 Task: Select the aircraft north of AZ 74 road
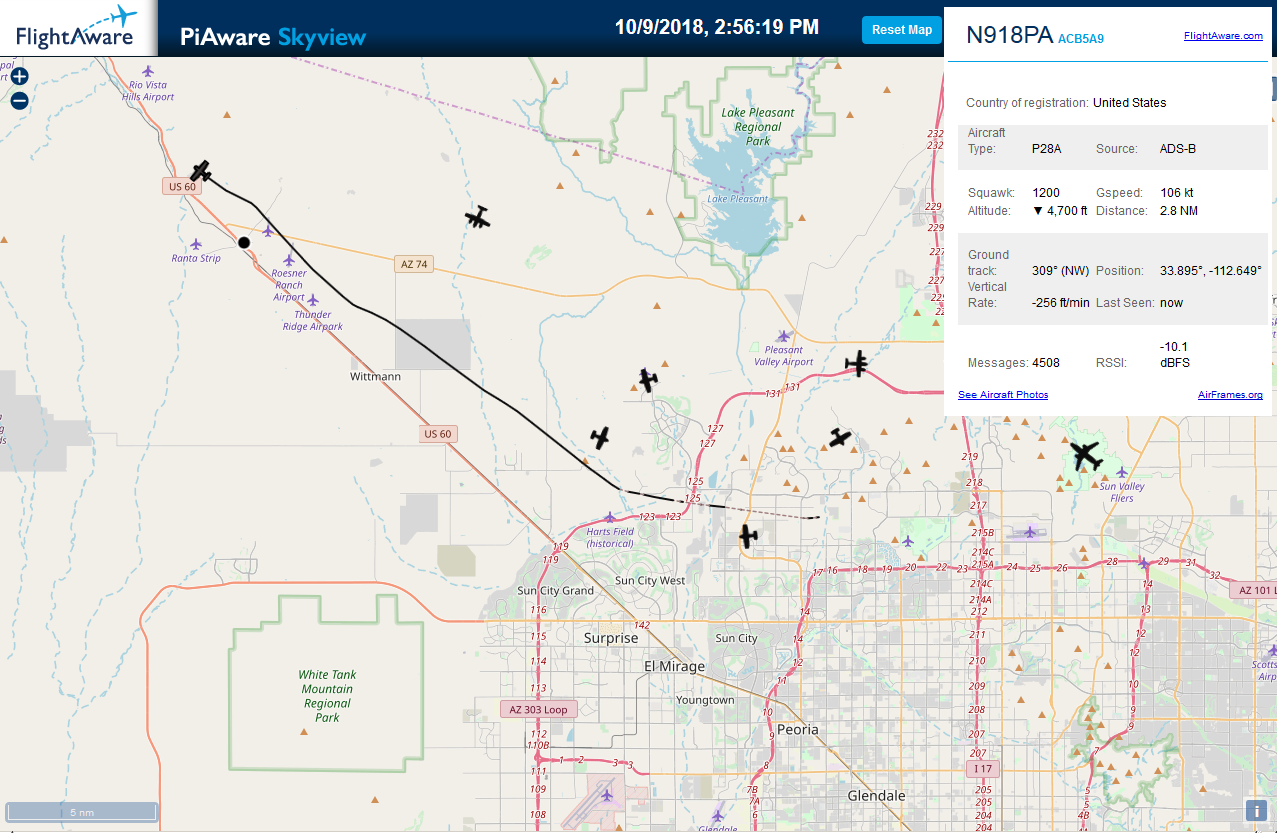coord(479,217)
